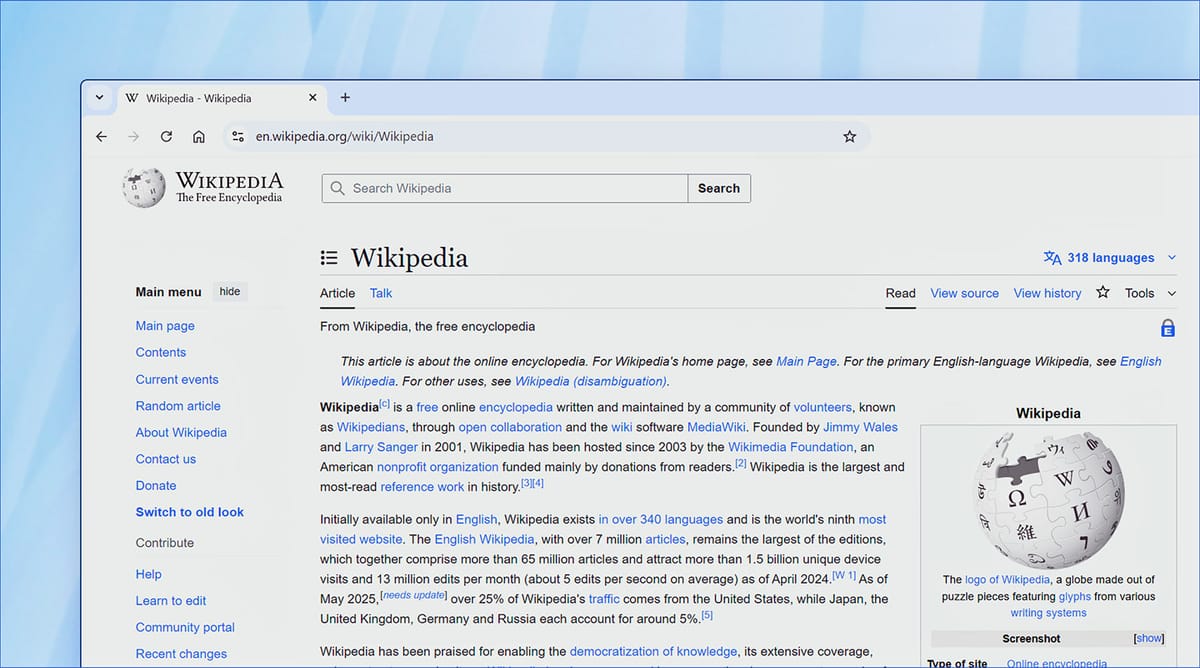Screen dimensions: 1200x668
Task: Open the Jimmy Wales article link
Action: 861,427
